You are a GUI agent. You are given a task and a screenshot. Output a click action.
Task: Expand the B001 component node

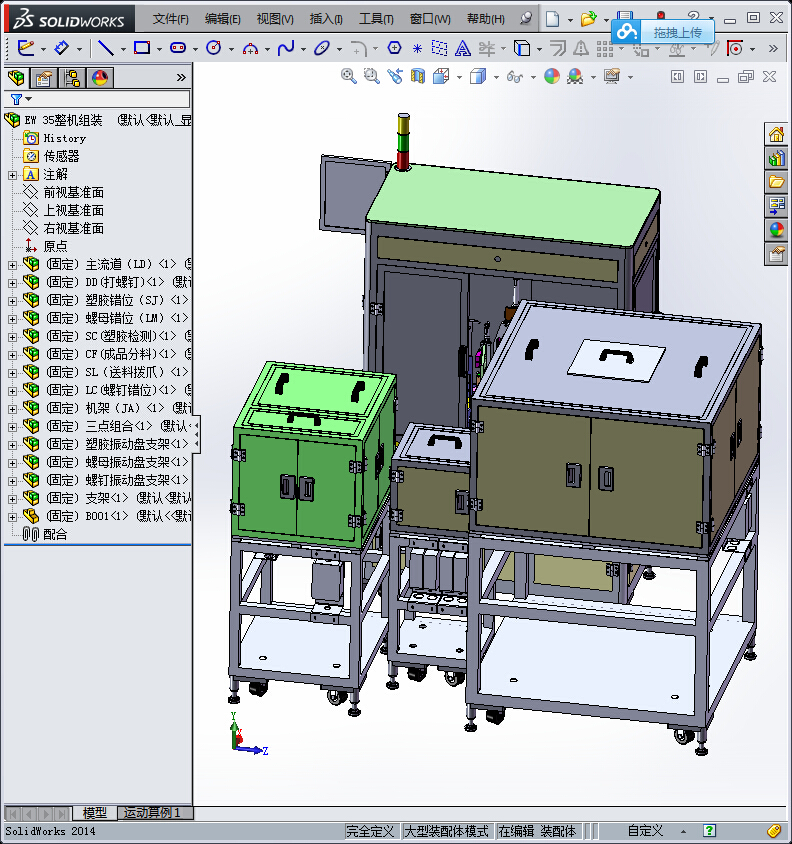pyautogui.click(x=12, y=517)
